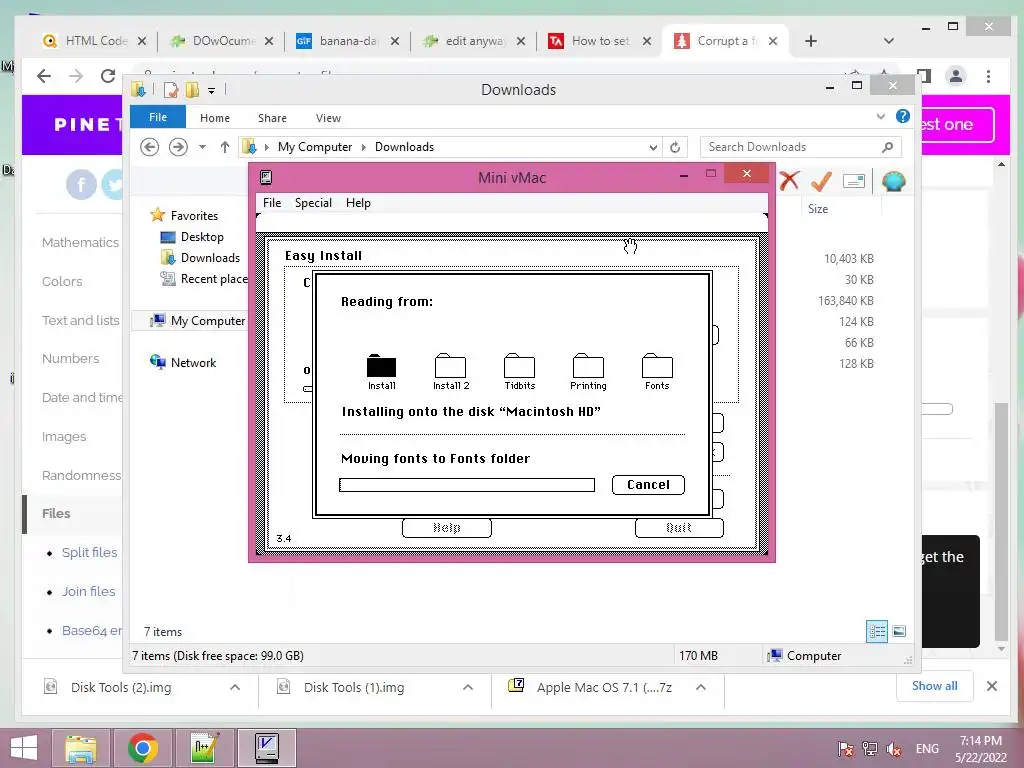
Task: Click the orange checkmark icon
Action: coord(822,180)
